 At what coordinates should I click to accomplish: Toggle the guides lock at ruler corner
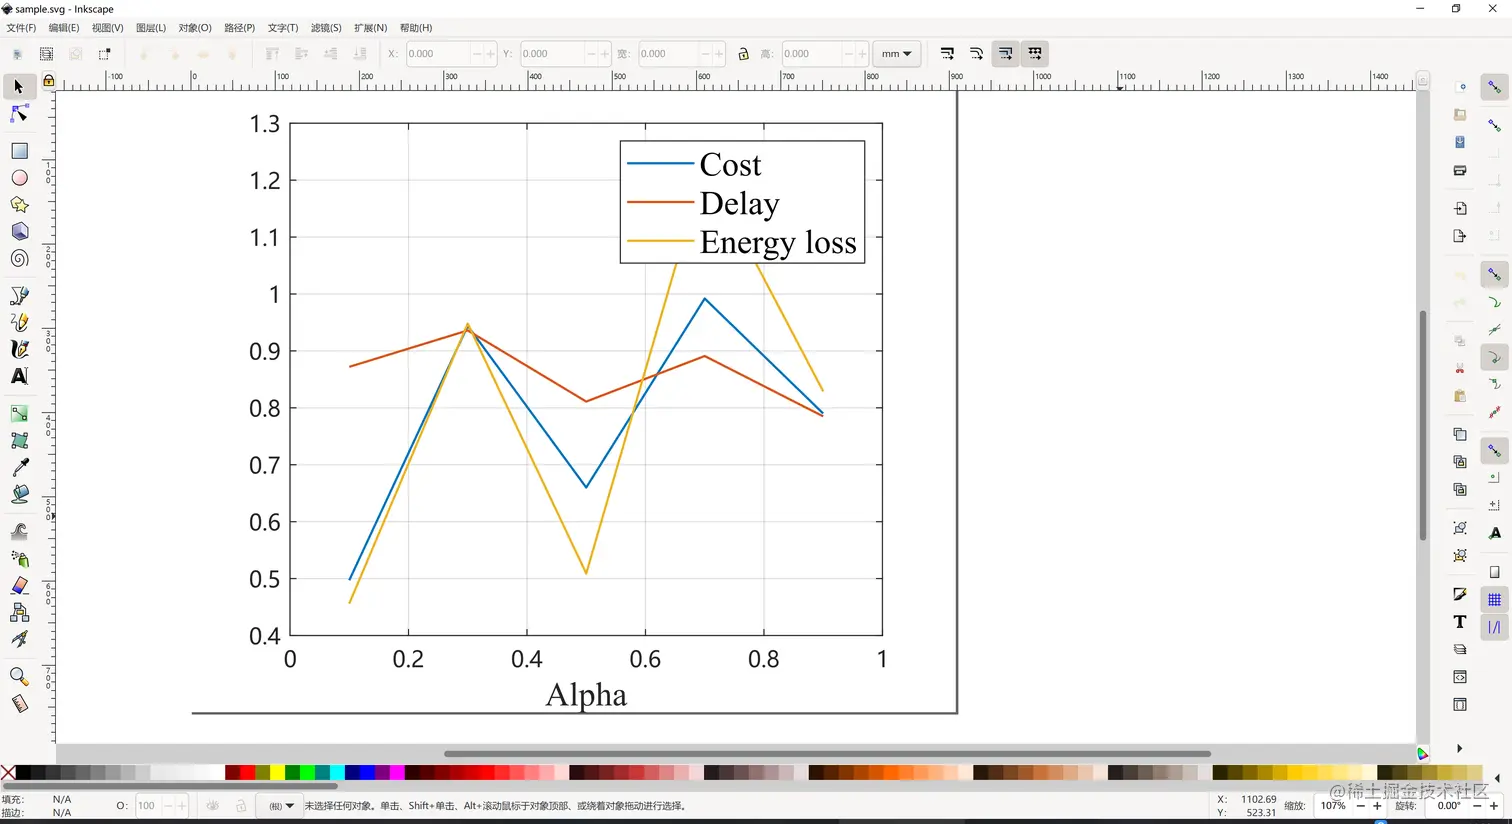(48, 81)
